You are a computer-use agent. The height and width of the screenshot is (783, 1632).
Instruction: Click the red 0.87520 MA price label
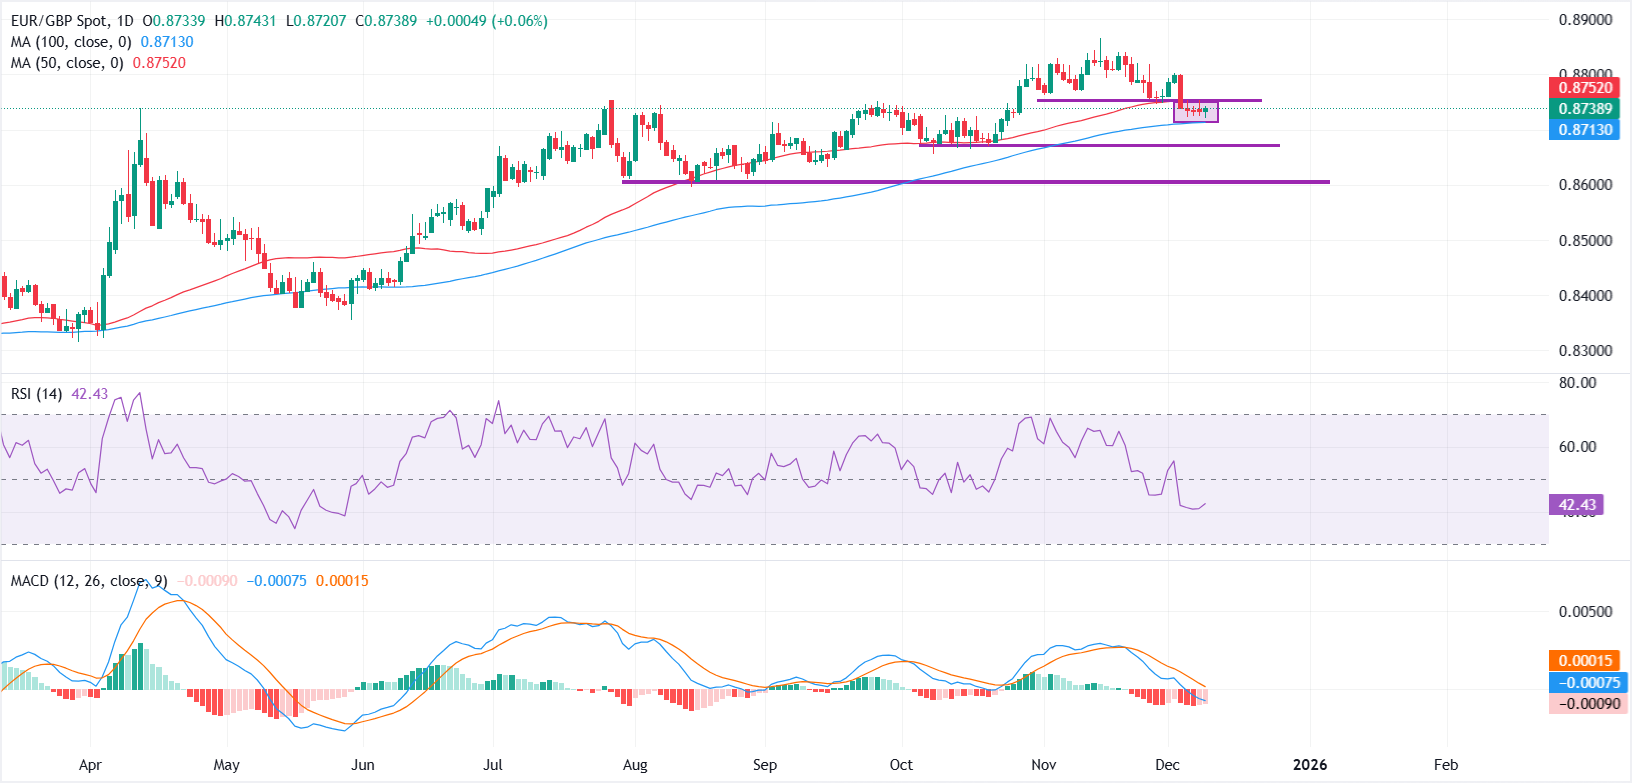click(1585, 88)
